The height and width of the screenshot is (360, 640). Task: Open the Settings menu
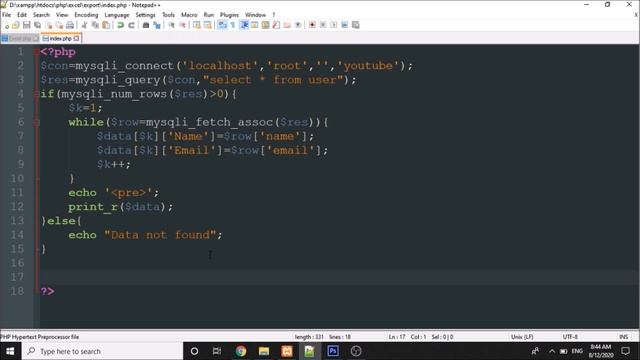pos(145,15)
